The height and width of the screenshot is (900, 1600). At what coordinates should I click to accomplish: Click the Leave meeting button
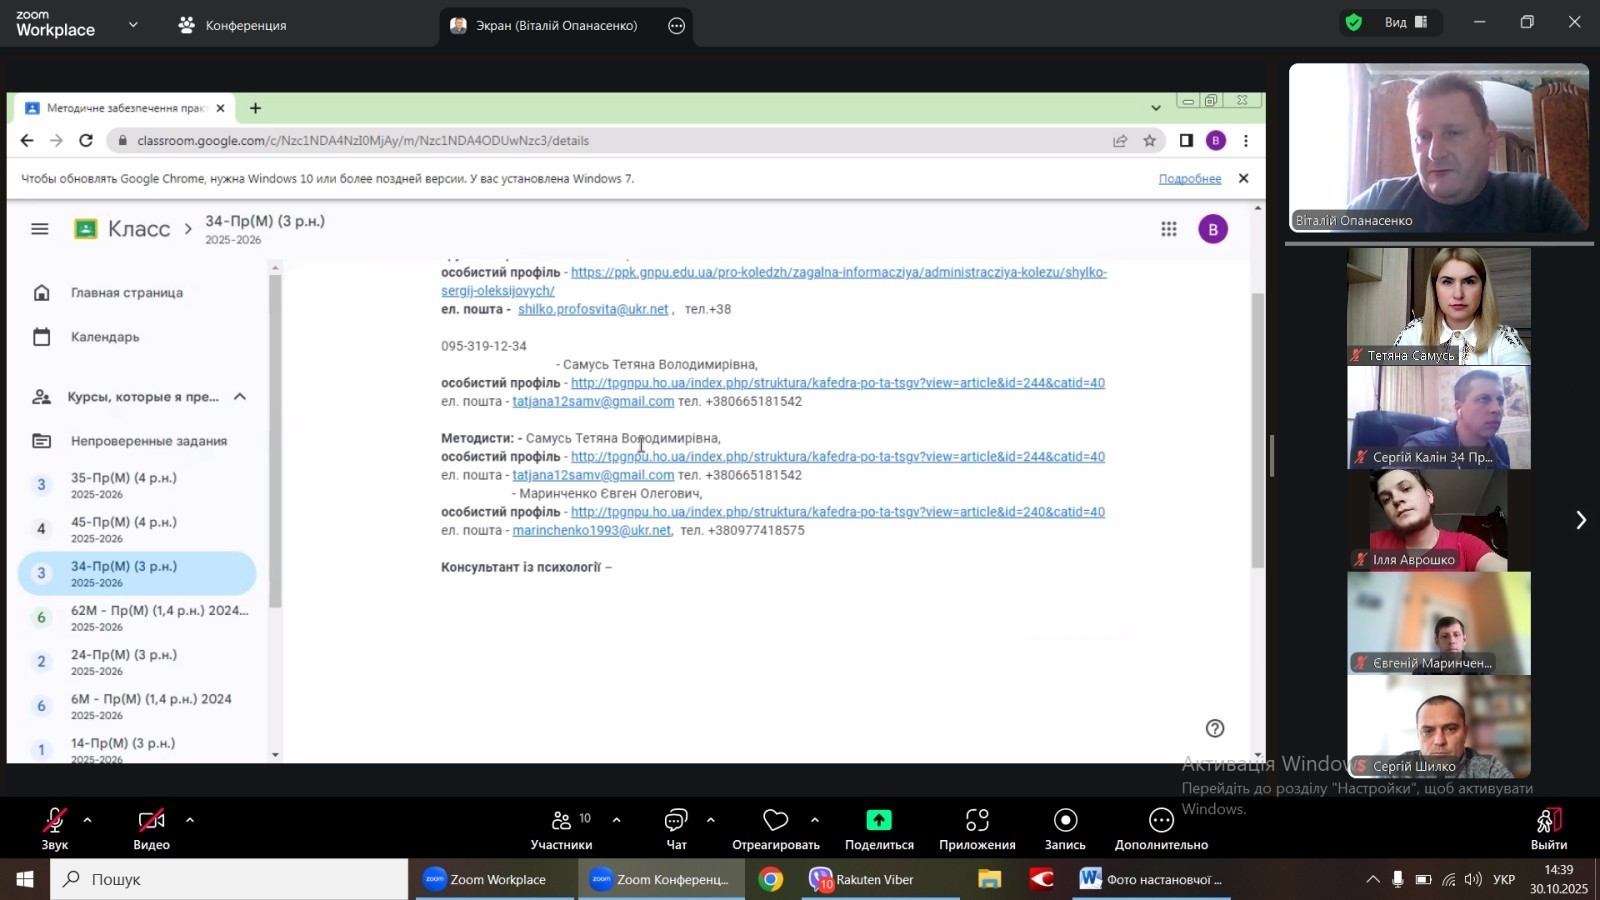coord(1548,828)
